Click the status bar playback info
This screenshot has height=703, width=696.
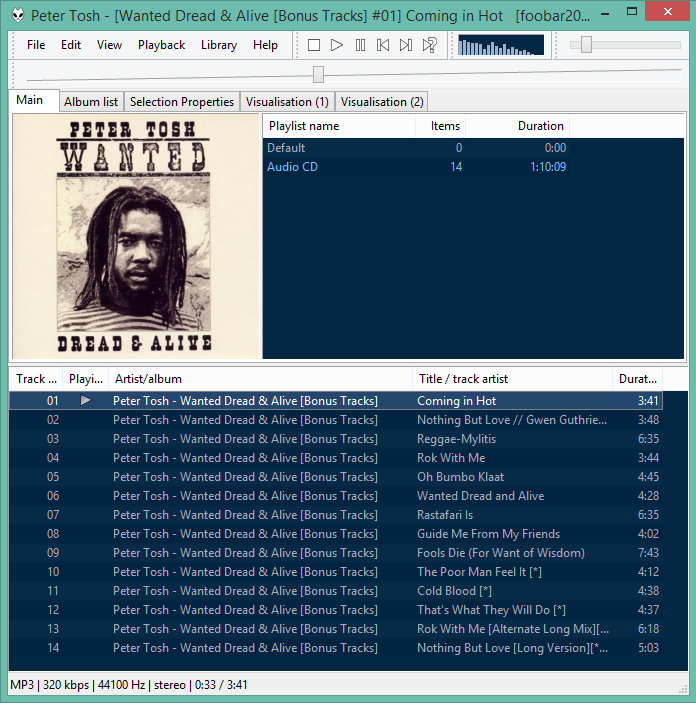pos(129,685)
